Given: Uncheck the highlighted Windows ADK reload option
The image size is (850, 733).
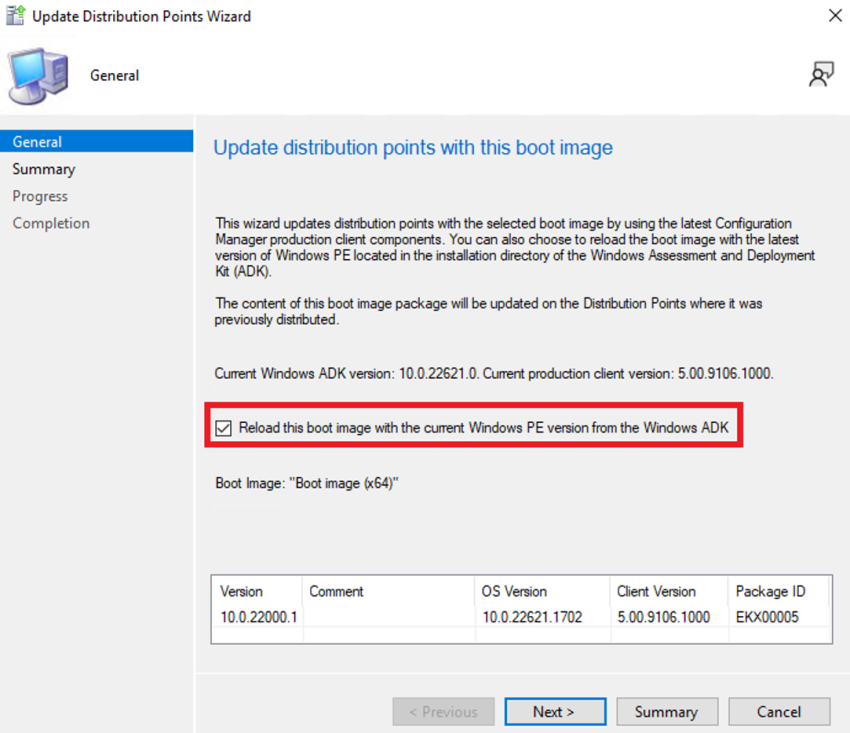Looking at the screenshot, I should (x=222, y=427).
